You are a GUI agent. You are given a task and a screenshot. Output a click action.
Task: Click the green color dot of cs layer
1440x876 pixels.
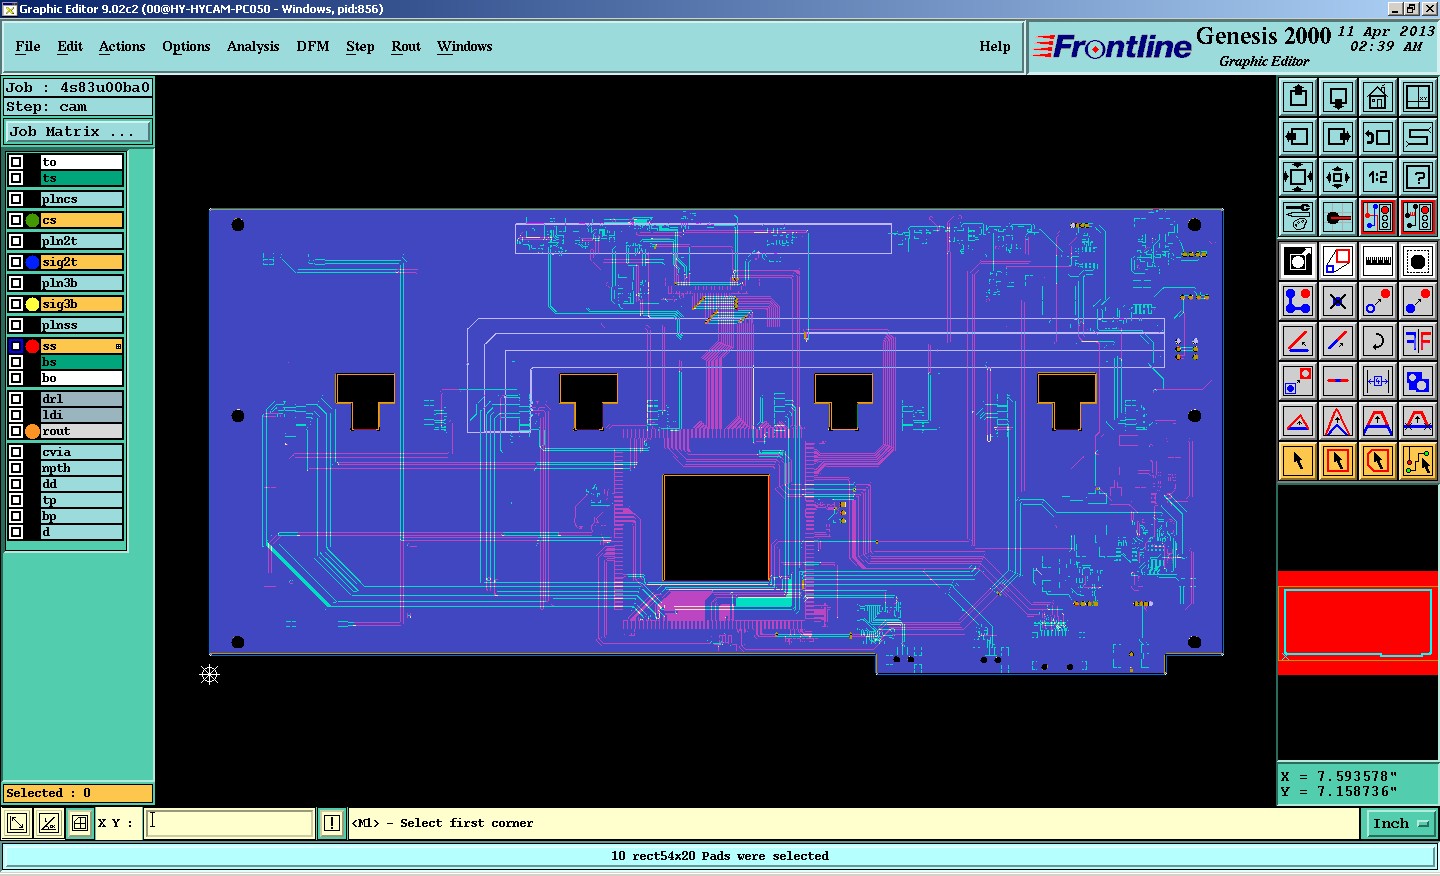point(32,220)
